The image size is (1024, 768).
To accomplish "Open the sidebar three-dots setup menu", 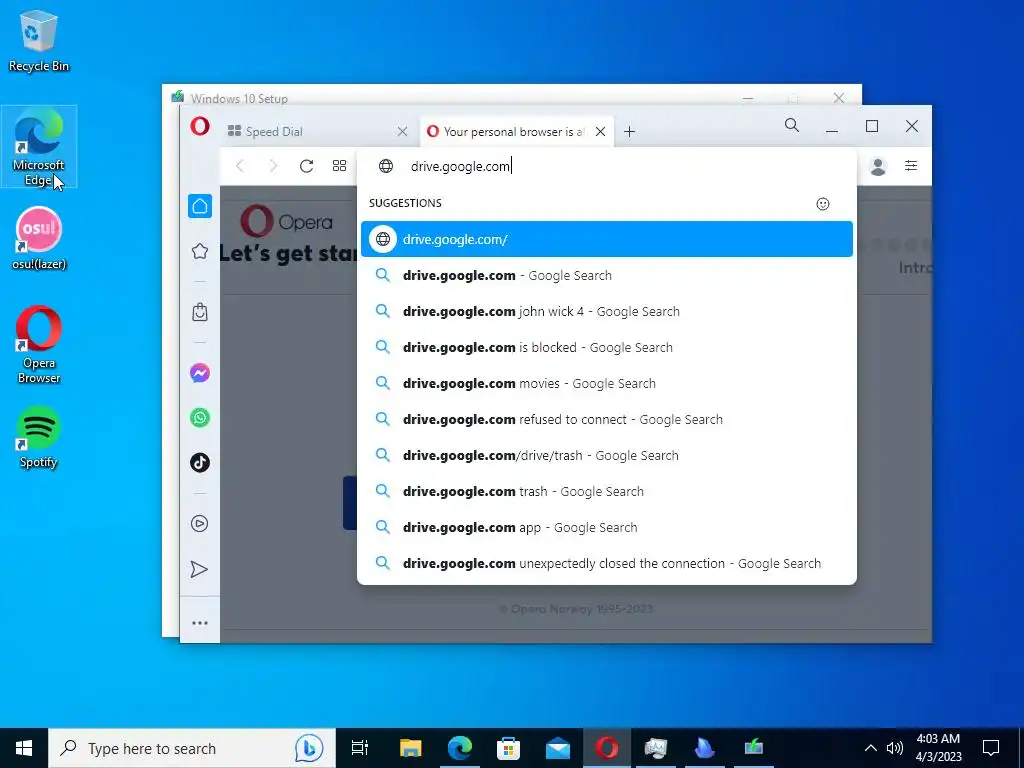I will pos(200,623).
